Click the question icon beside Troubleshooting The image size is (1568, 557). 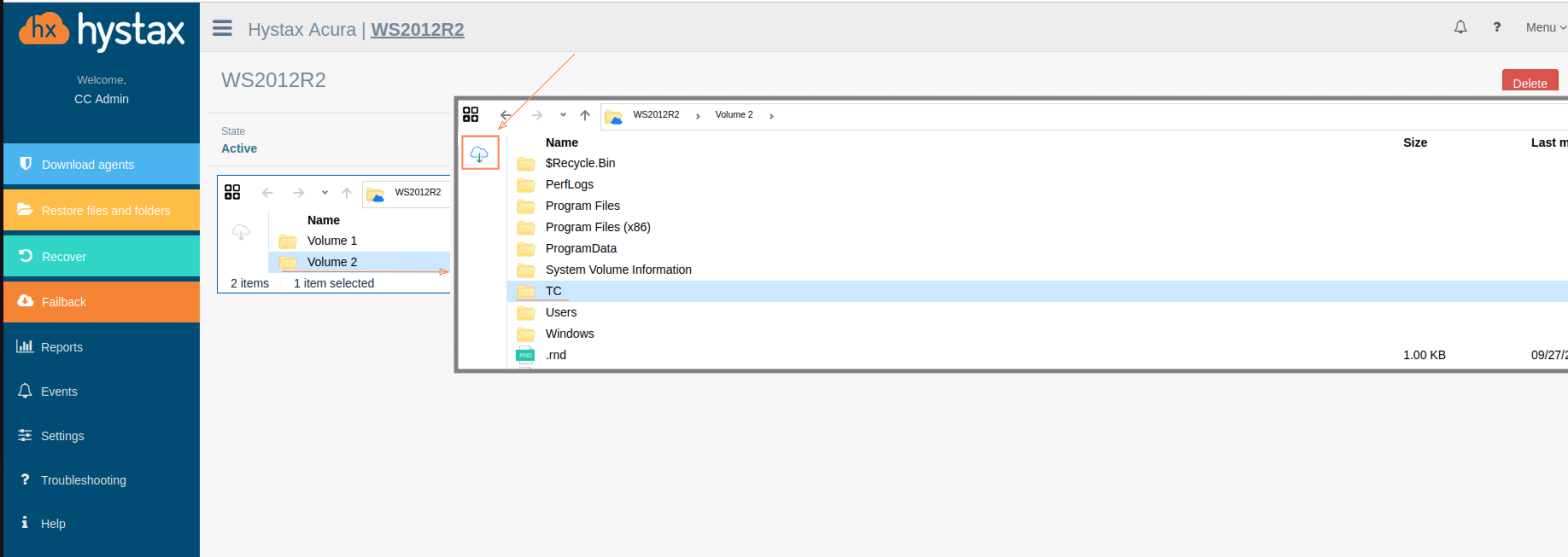point(25,480)
